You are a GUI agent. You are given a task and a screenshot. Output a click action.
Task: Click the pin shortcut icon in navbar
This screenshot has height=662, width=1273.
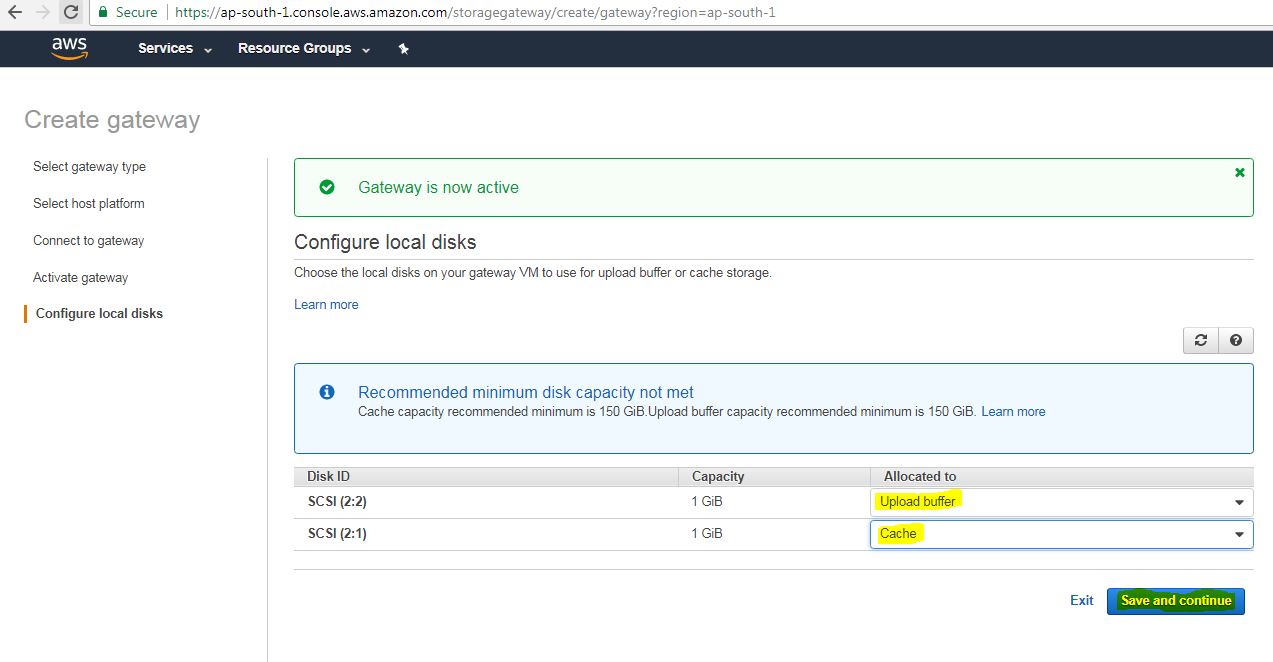point(403,49)
